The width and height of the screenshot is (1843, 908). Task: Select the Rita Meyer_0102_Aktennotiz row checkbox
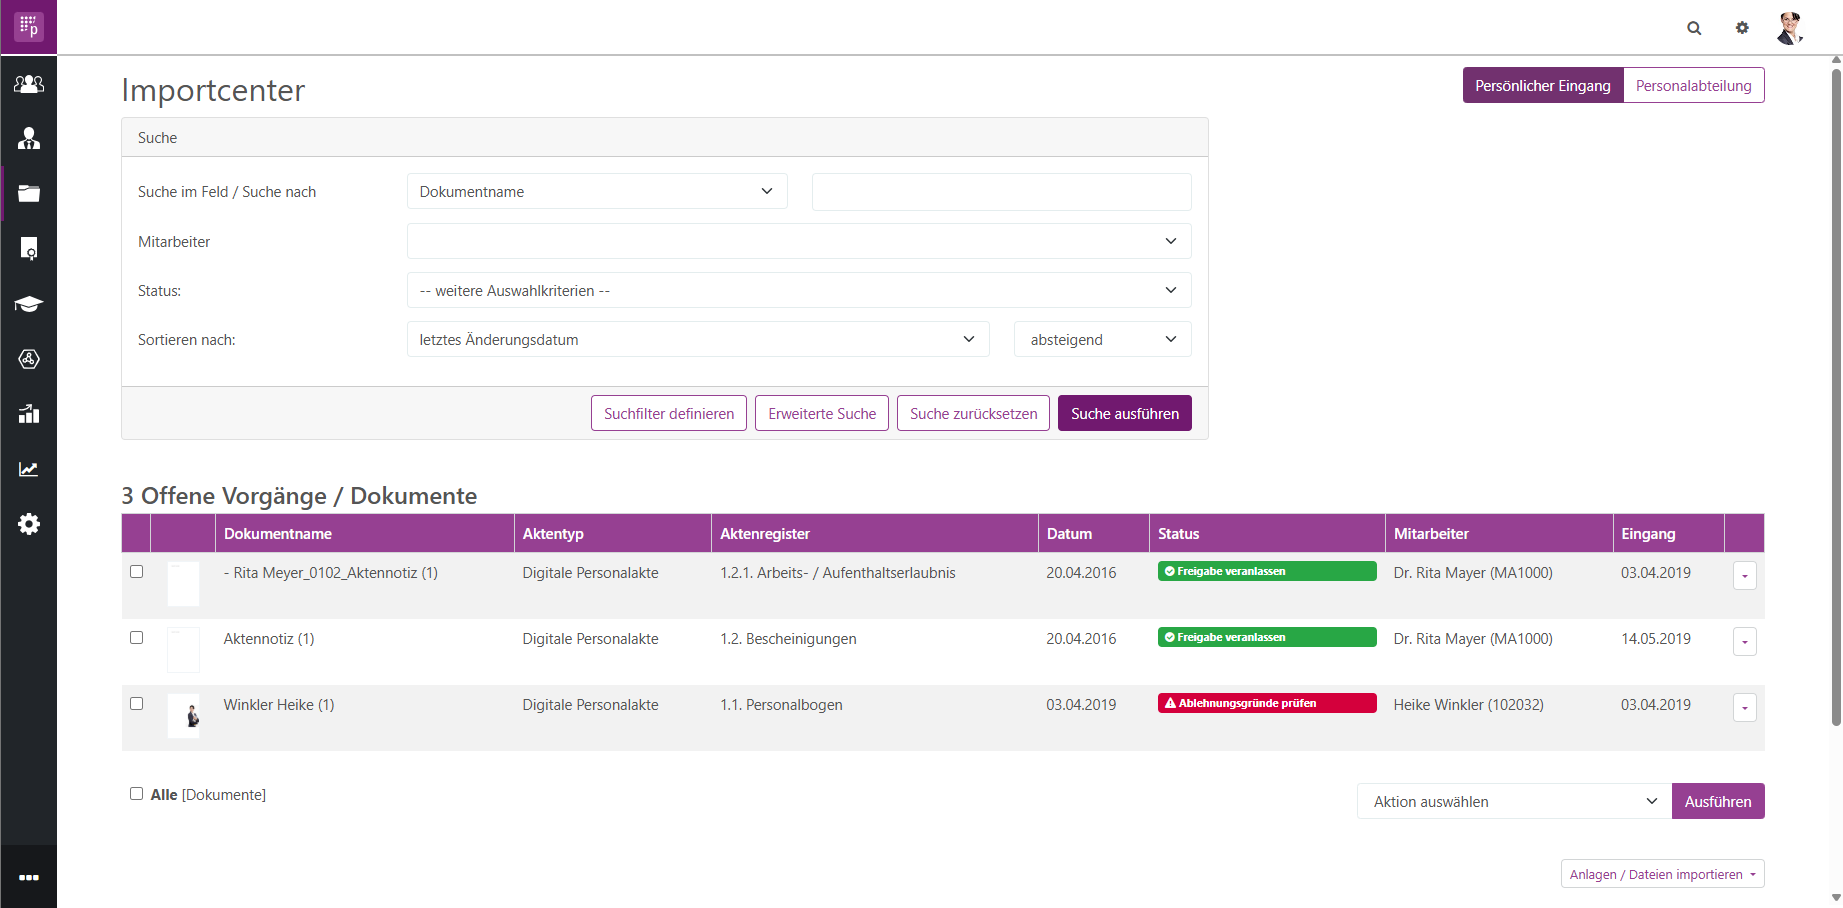point(137,572)
